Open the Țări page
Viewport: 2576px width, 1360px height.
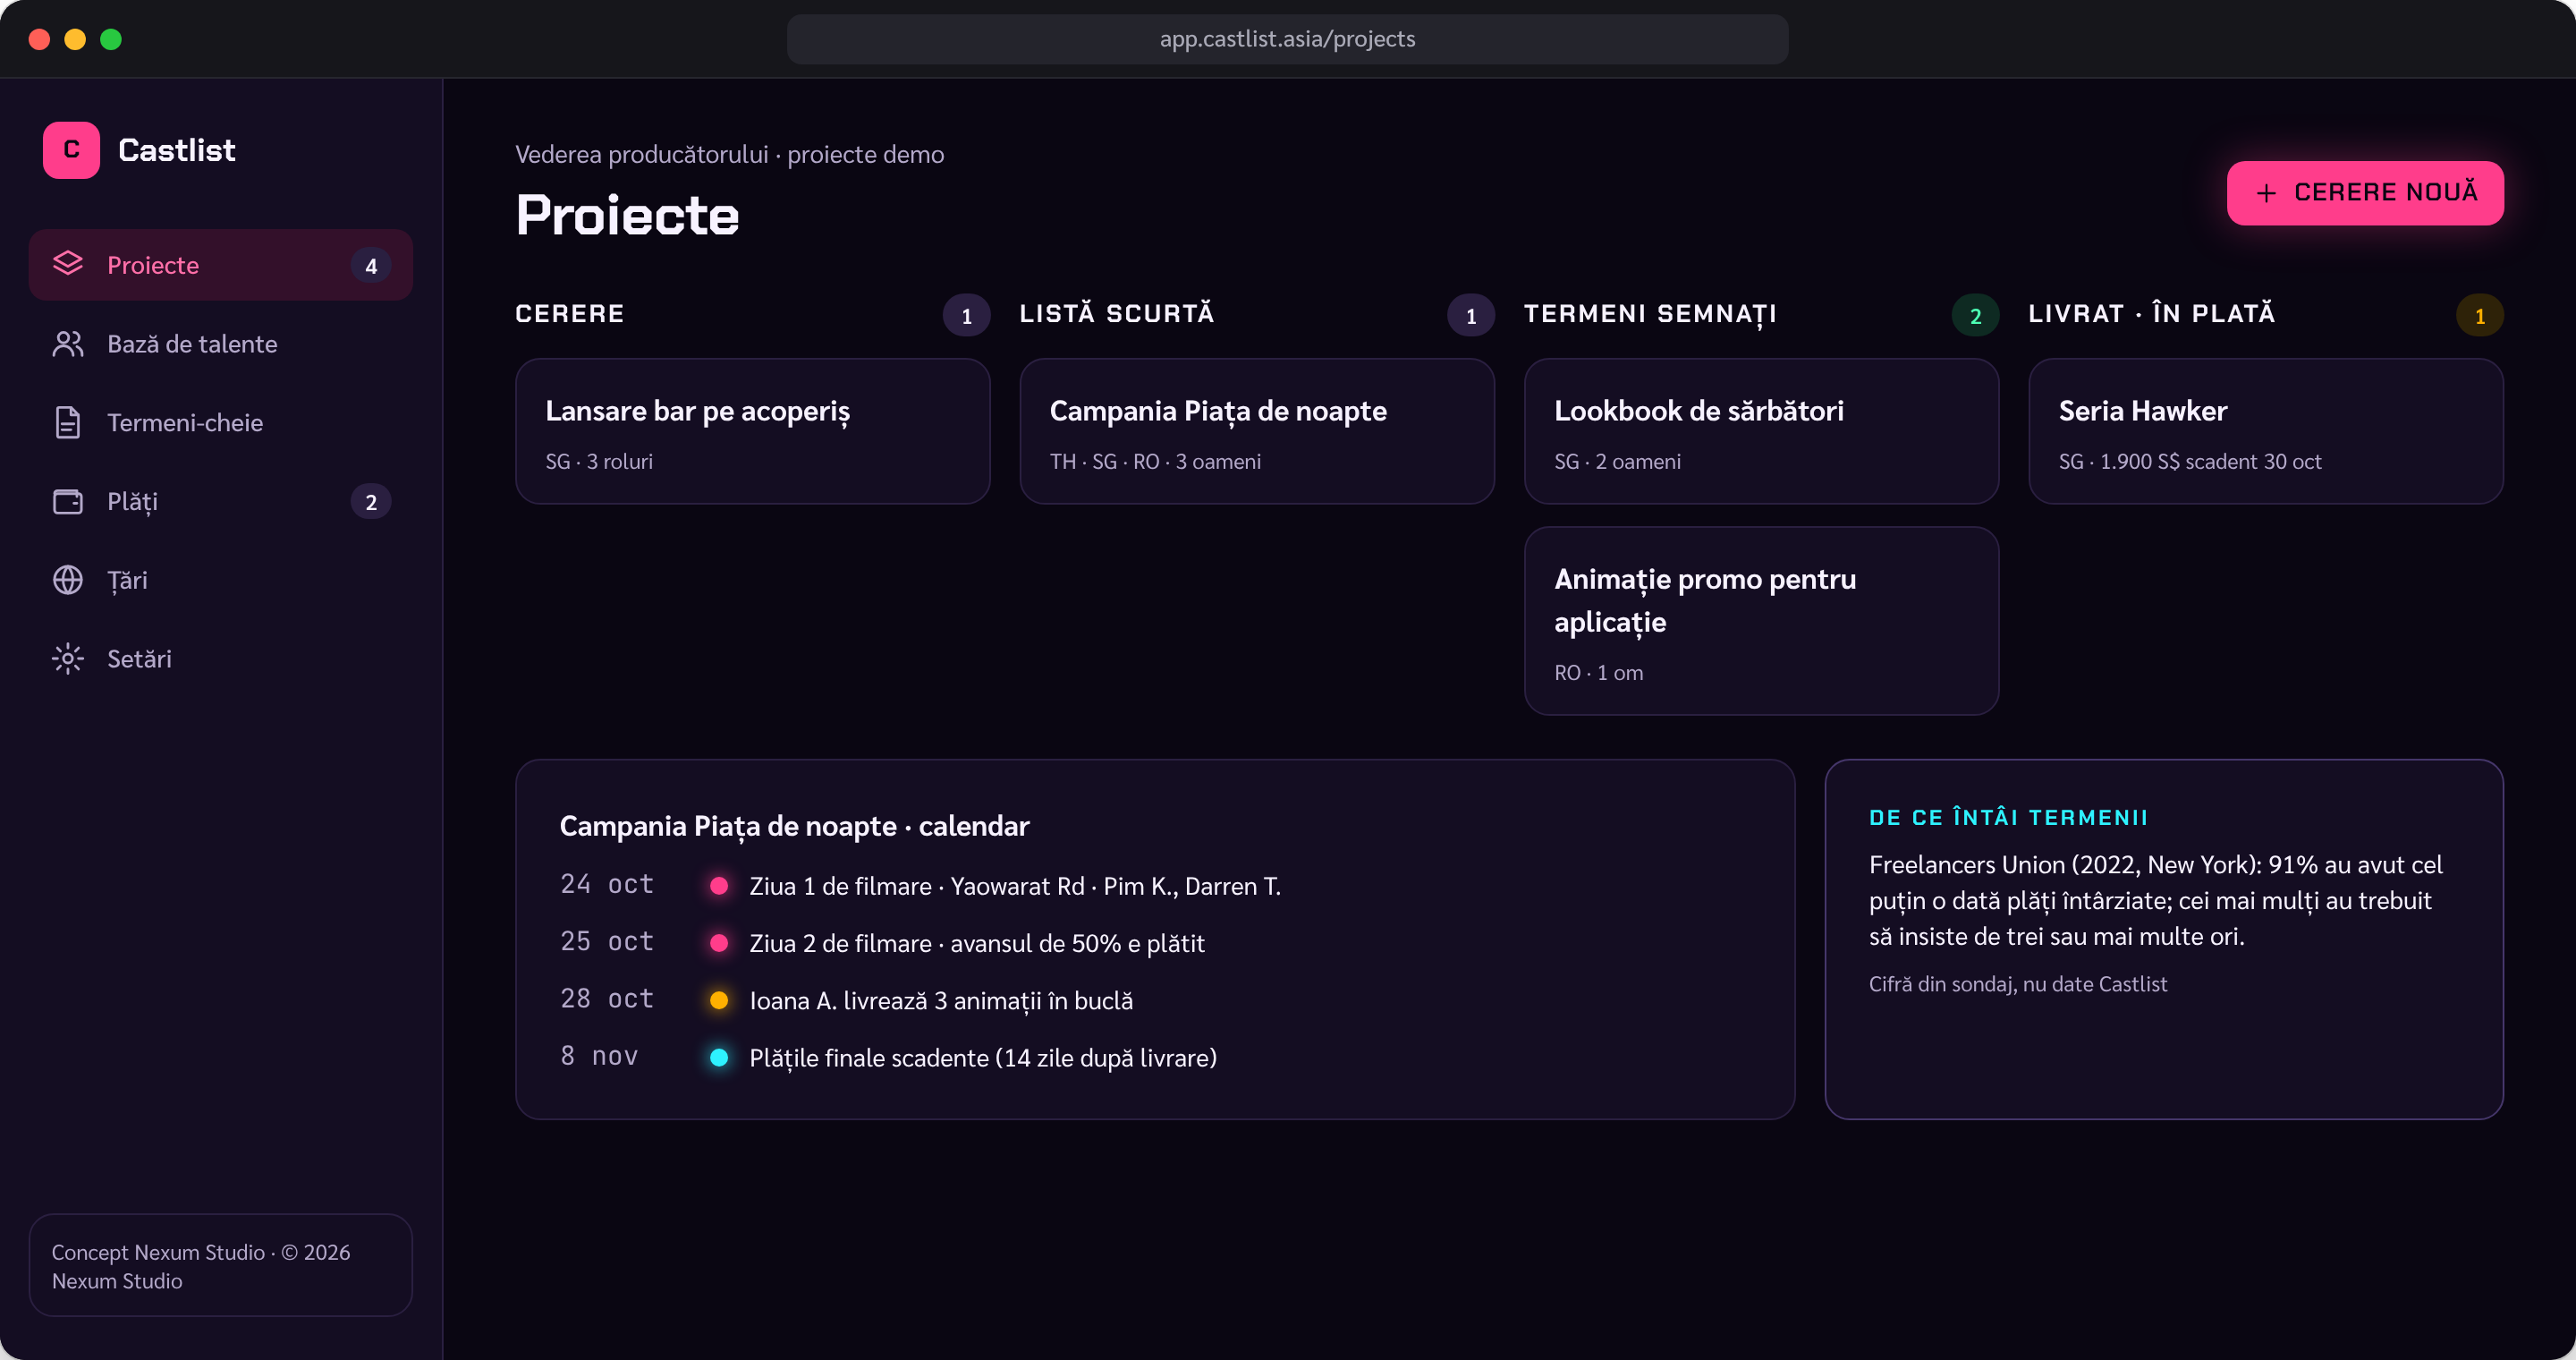tap(220, 579)
